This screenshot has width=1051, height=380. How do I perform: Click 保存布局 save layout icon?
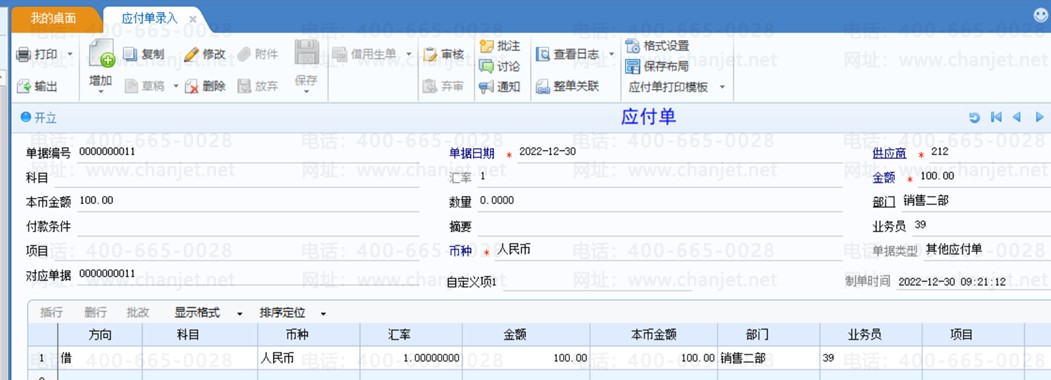(x=632, y=66)
